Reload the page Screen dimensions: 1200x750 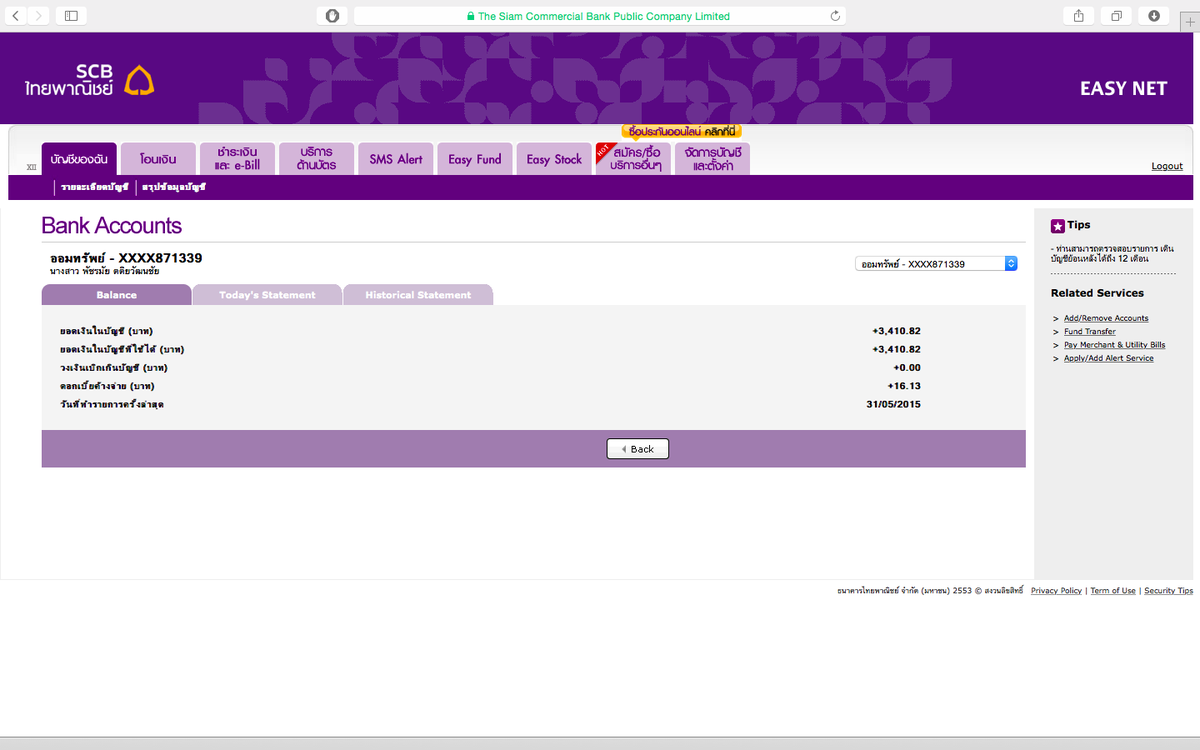[835, 16]
